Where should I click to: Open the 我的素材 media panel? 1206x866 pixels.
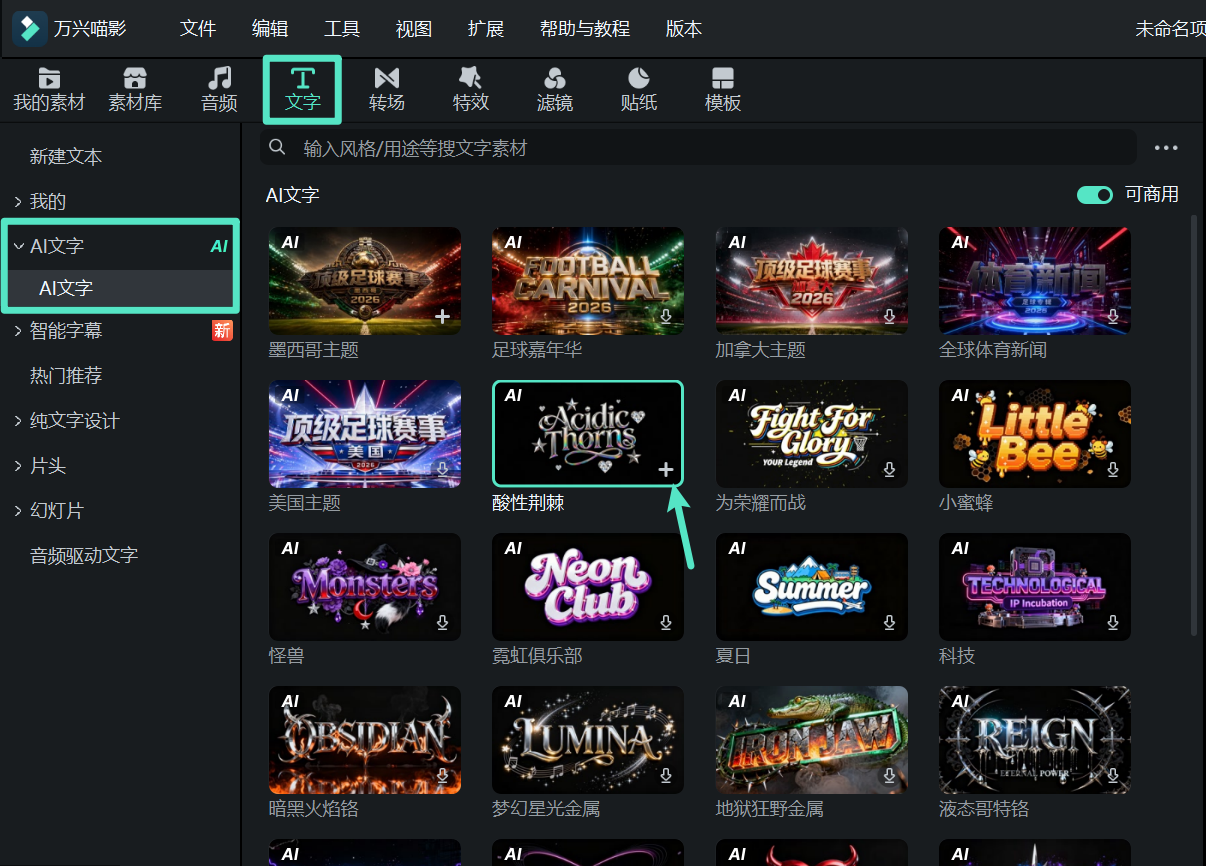point(49,89)
